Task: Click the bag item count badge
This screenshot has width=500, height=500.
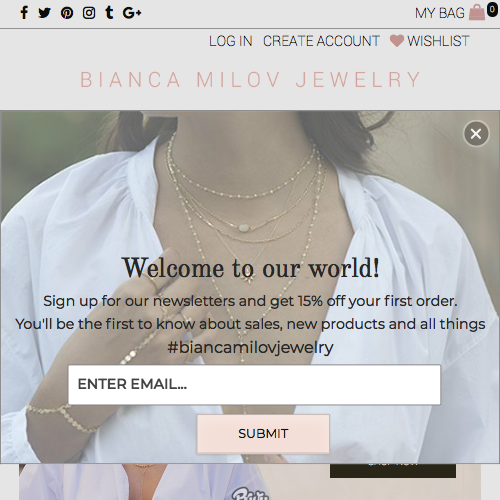Action: tap(492, 9)
